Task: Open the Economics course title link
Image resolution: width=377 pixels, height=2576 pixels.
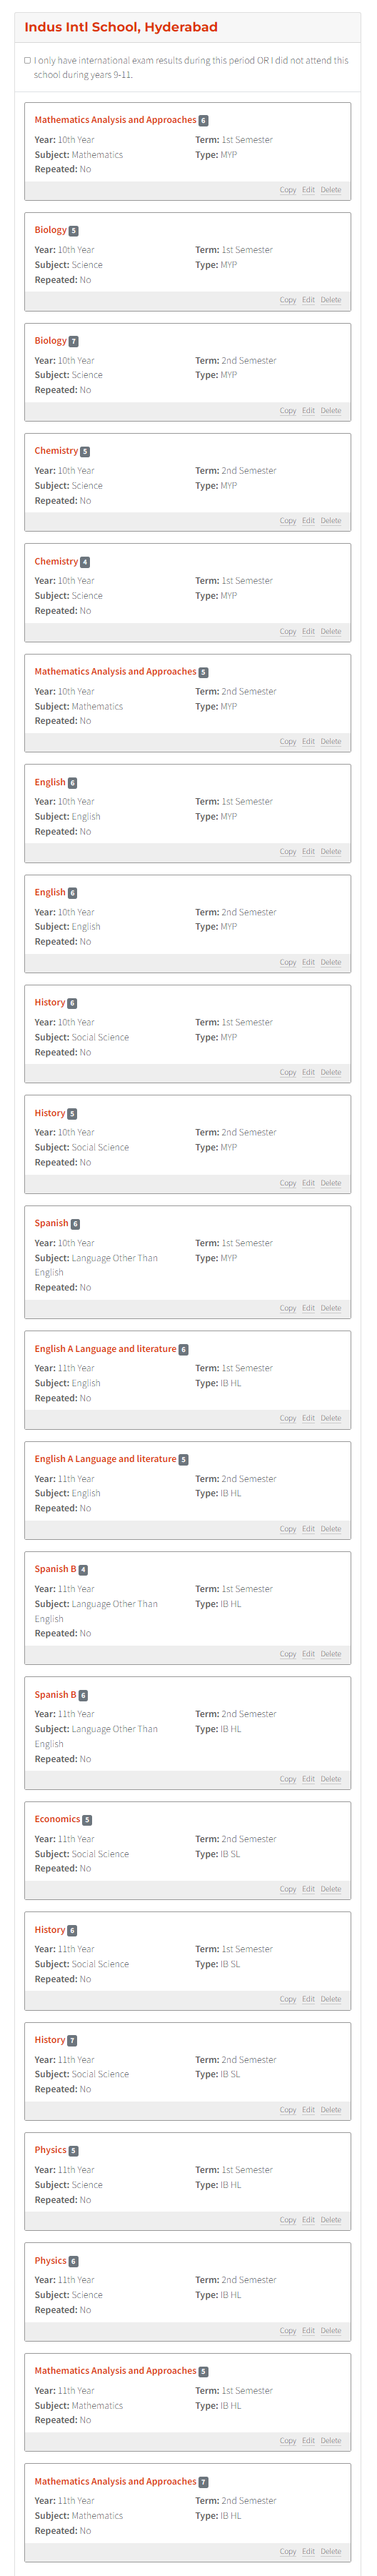Action: pos(57,1819)
